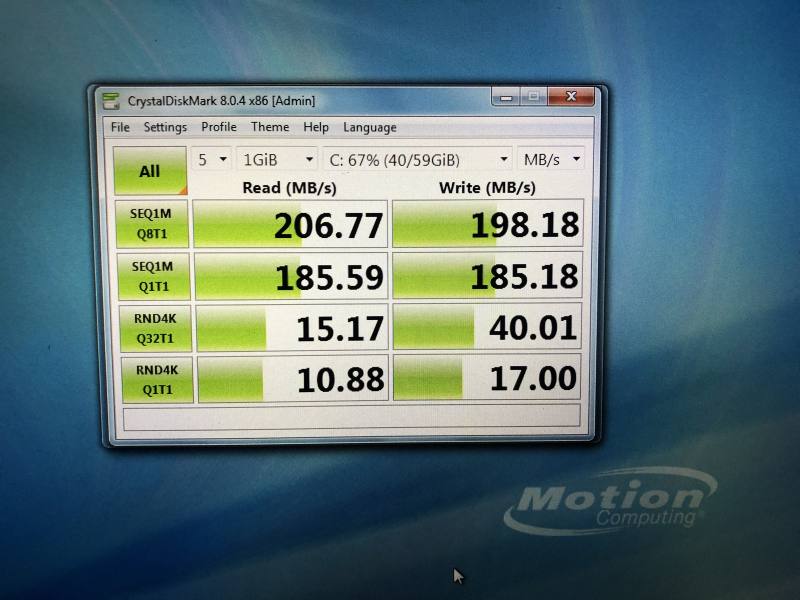Expand the 1GiB test size dropdown

(x=277, y=160)
